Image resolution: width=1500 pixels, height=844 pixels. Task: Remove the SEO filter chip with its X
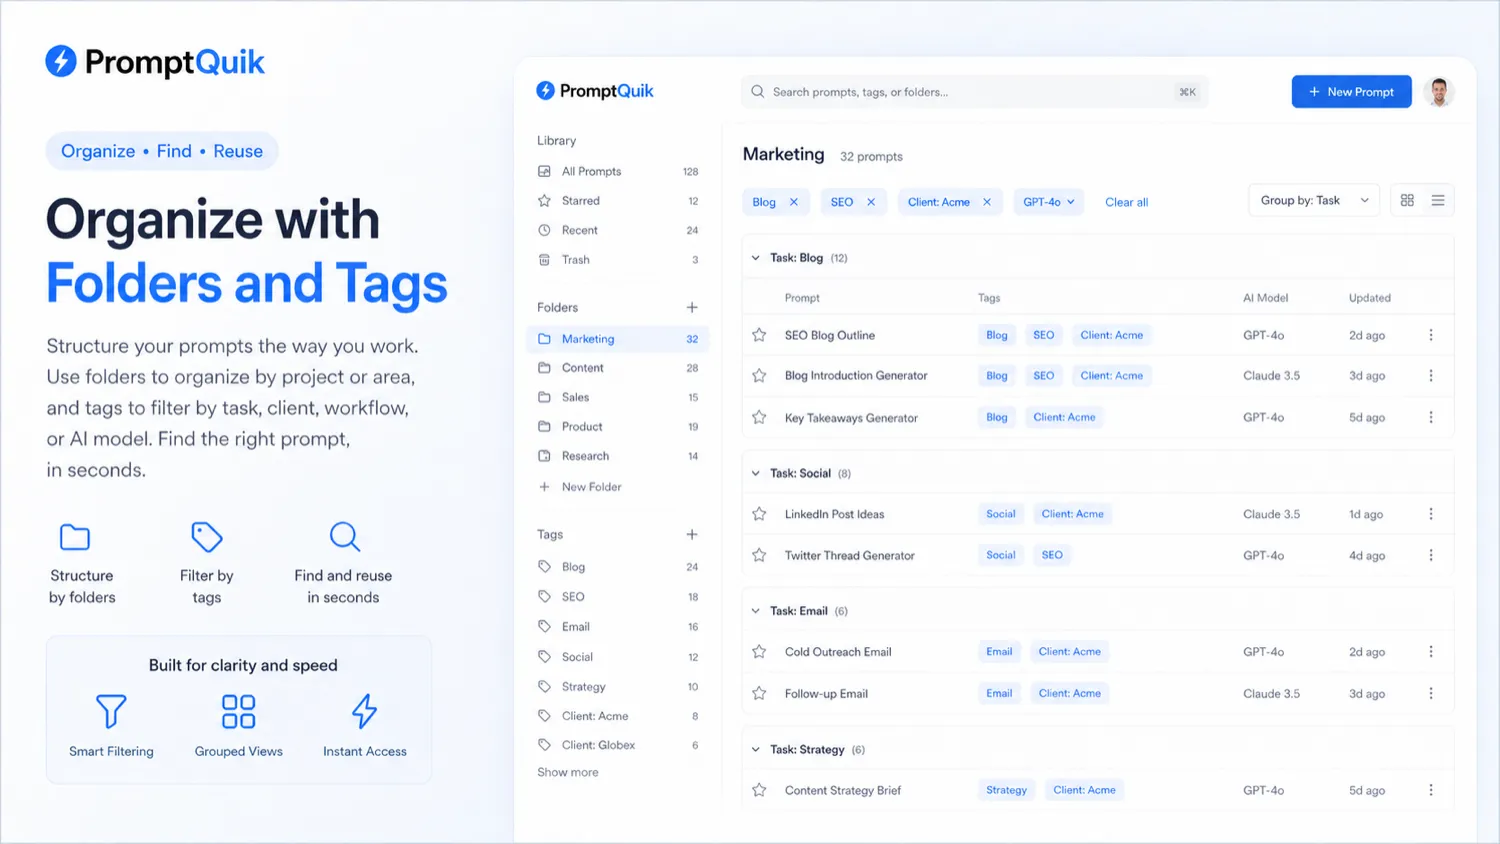tap(871, 202)
